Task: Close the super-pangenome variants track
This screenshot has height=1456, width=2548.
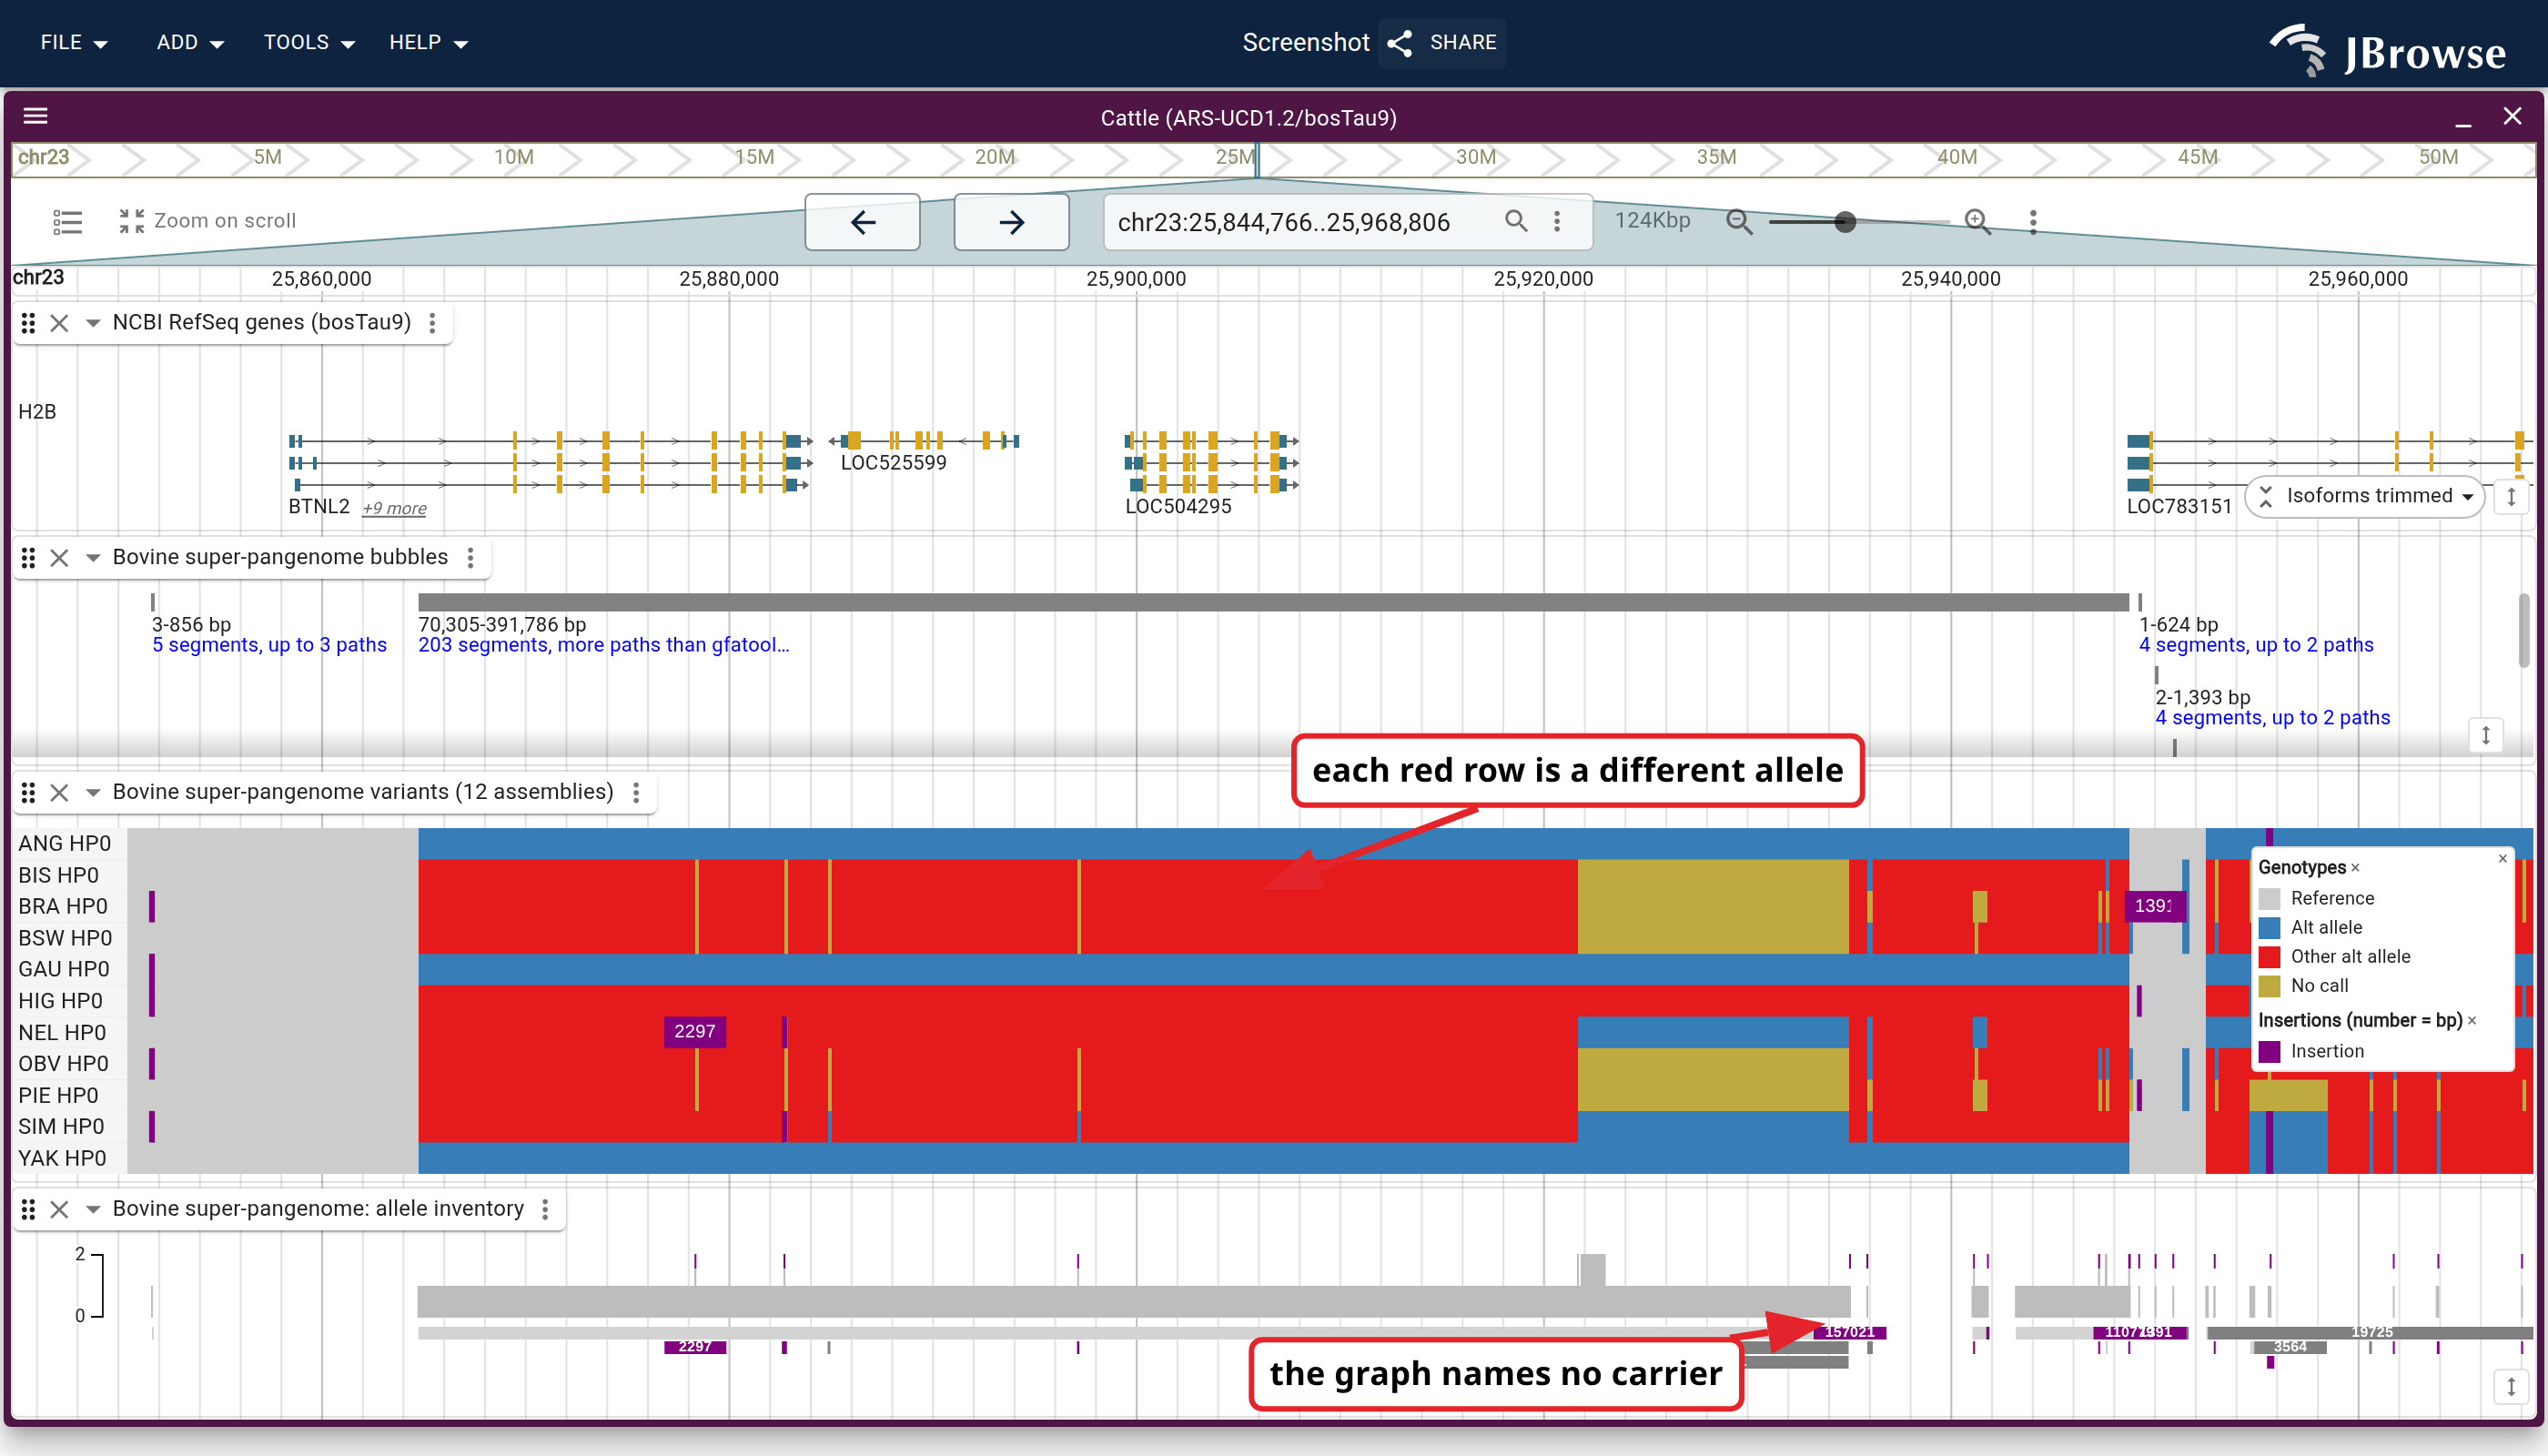Action: click(59, 793)
